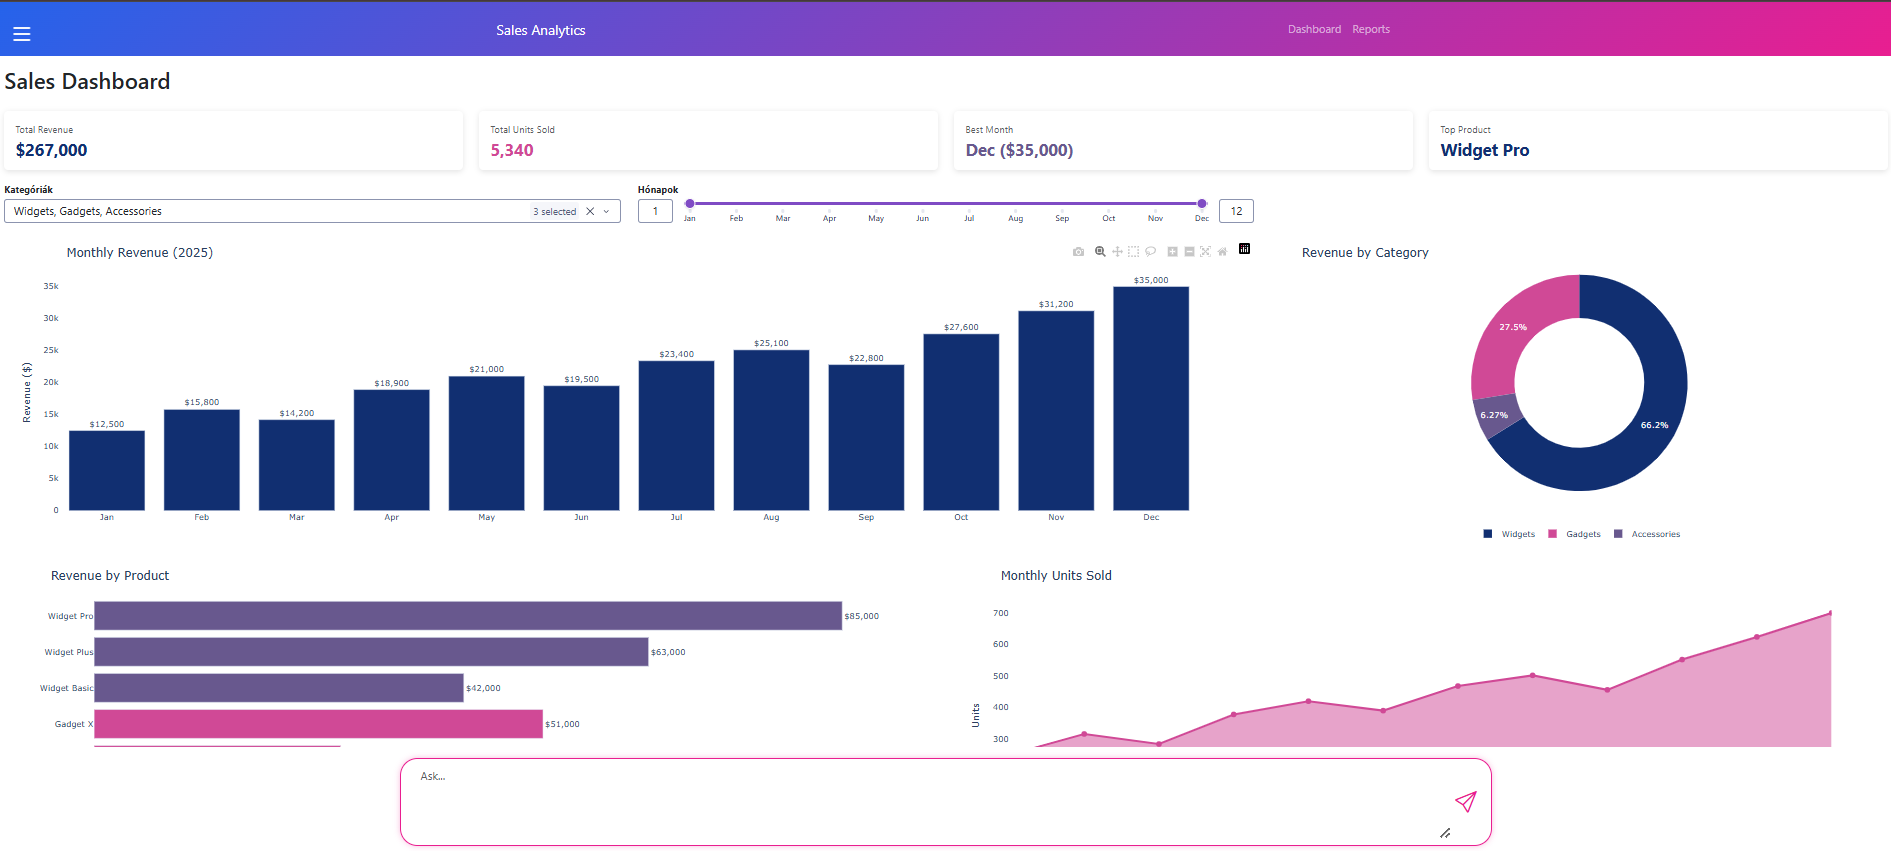Click the Zoom out minus icon
Viewport: 1891px width, 851px height.
pyautogui.click(x=1189, y=252)
